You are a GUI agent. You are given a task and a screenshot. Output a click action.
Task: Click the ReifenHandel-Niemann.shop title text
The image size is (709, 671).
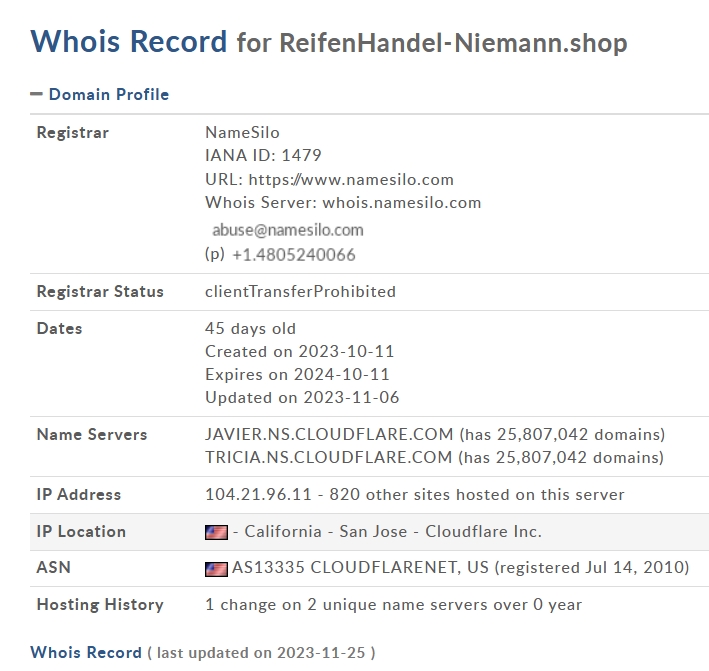point(453,43)
